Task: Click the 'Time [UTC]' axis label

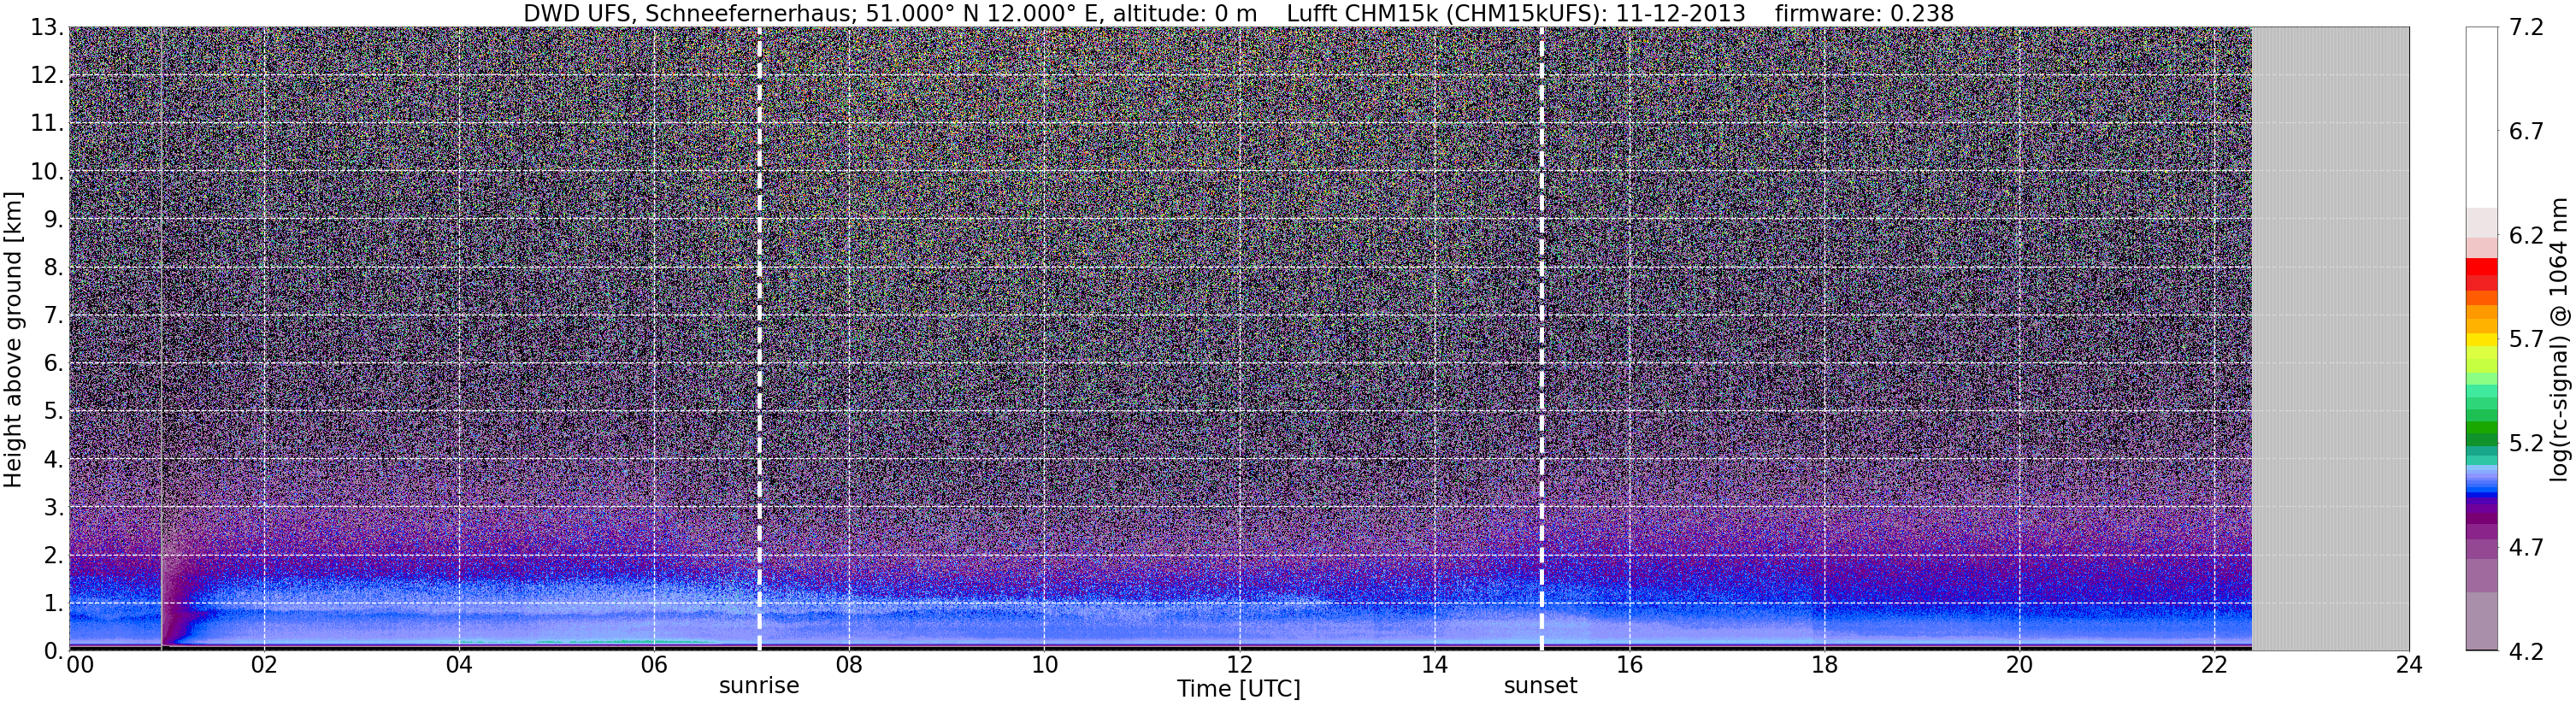Action: pos(1239,689)
